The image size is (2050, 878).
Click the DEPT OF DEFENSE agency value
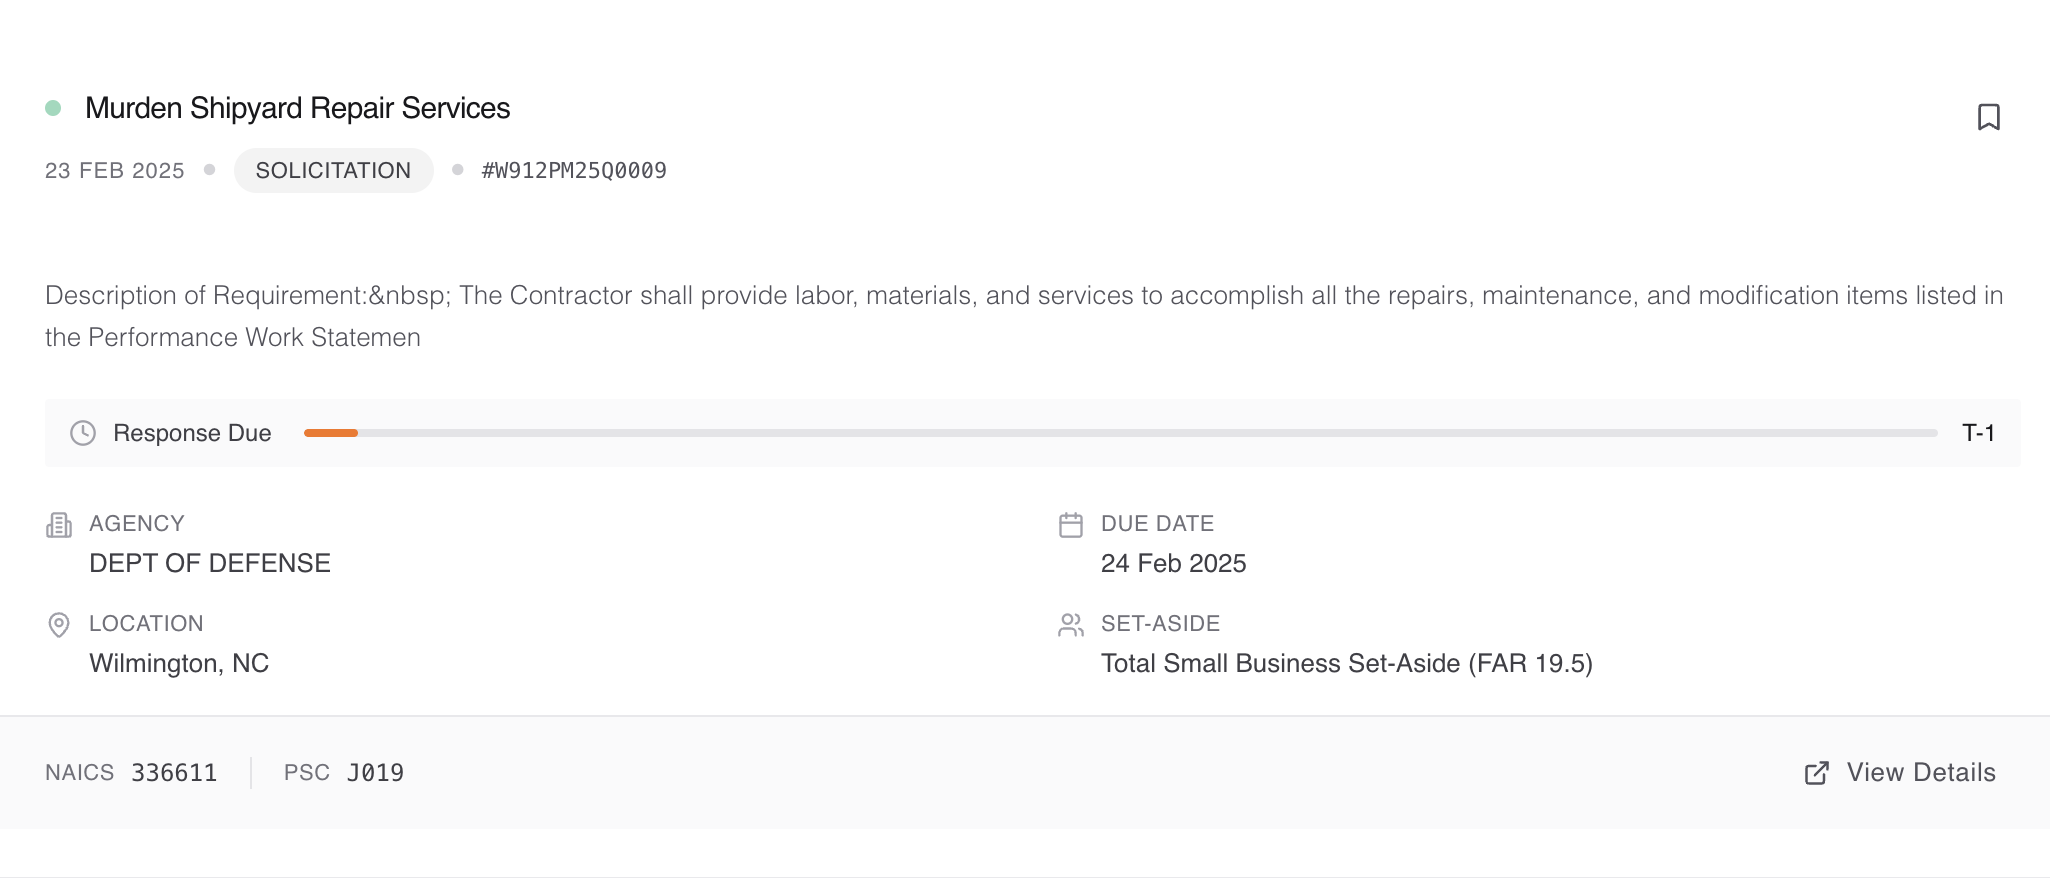coord(210,563)
